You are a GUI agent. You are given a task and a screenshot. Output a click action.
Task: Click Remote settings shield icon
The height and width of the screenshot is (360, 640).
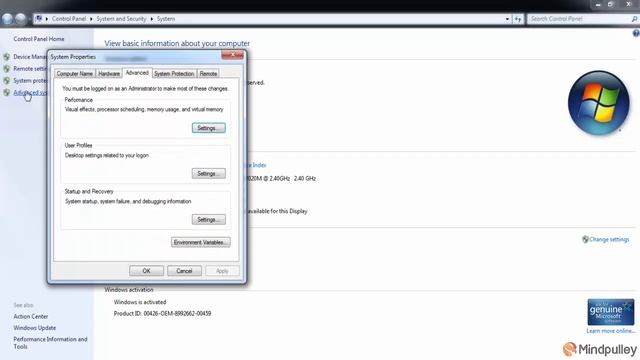pos(7,69)
